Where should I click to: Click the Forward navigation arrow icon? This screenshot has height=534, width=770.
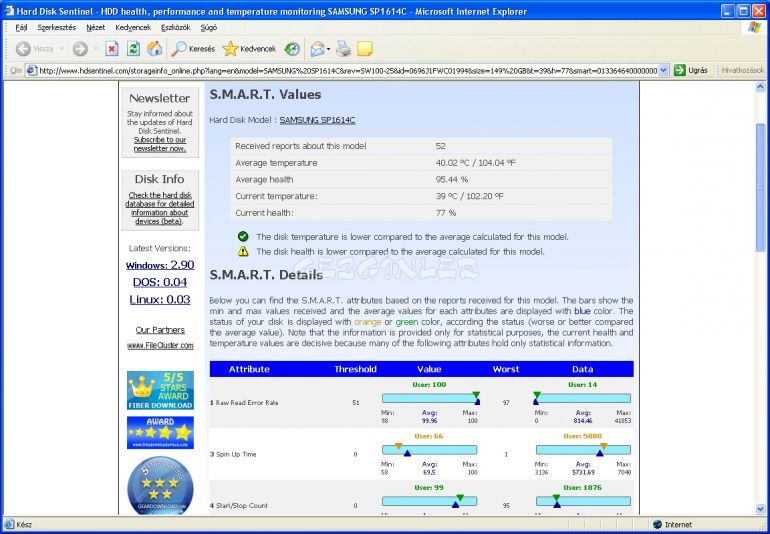[x=80, y=49]
